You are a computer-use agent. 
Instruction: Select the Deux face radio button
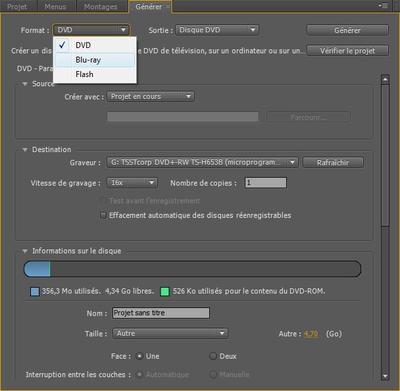tap(213, 356)
